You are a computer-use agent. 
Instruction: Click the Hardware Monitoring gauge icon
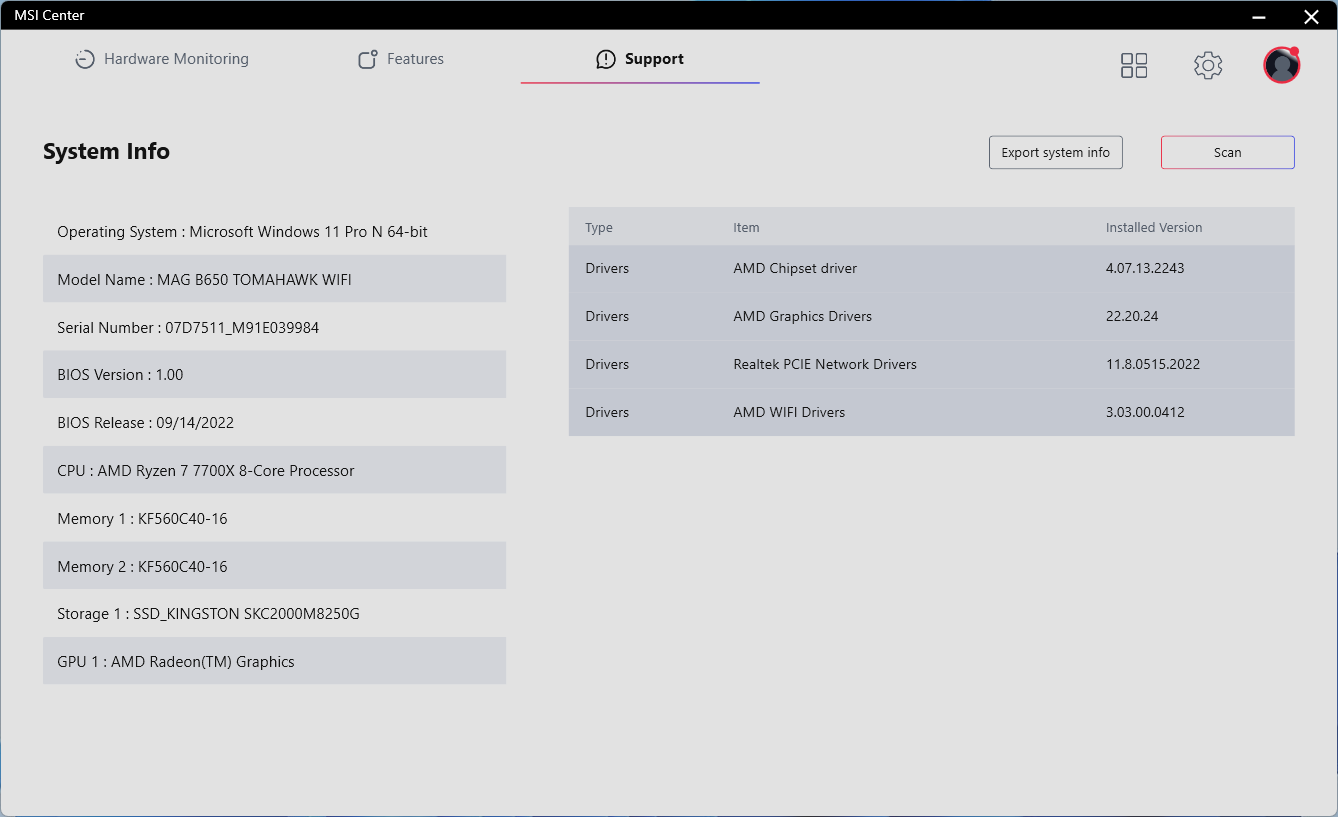click(x=85, y=60)
